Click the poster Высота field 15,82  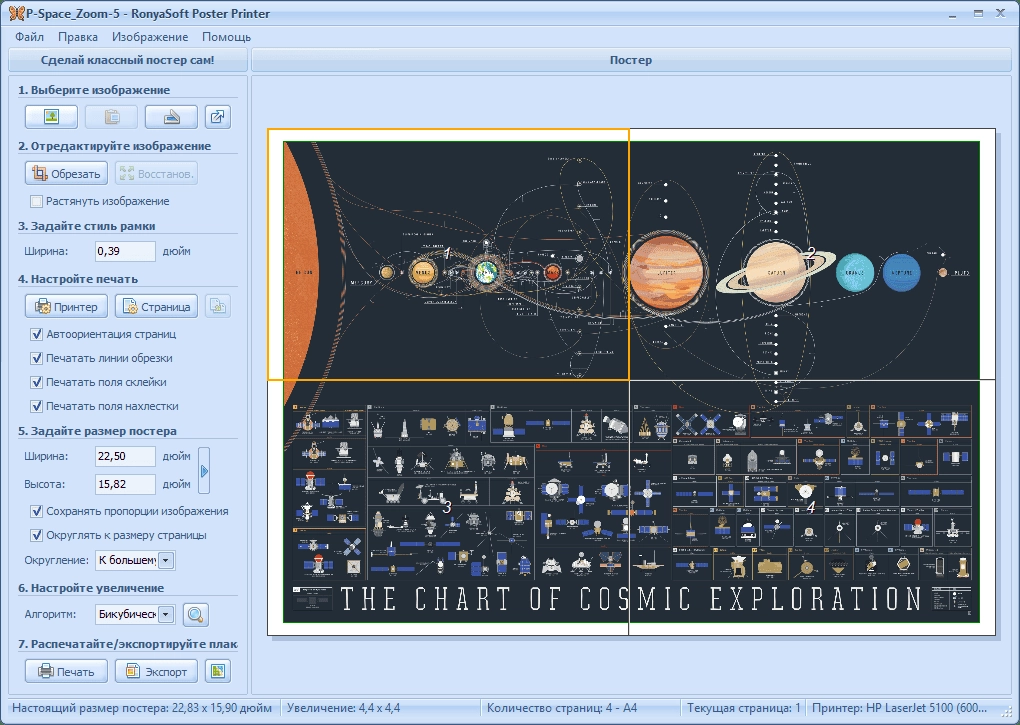[125, 484]
